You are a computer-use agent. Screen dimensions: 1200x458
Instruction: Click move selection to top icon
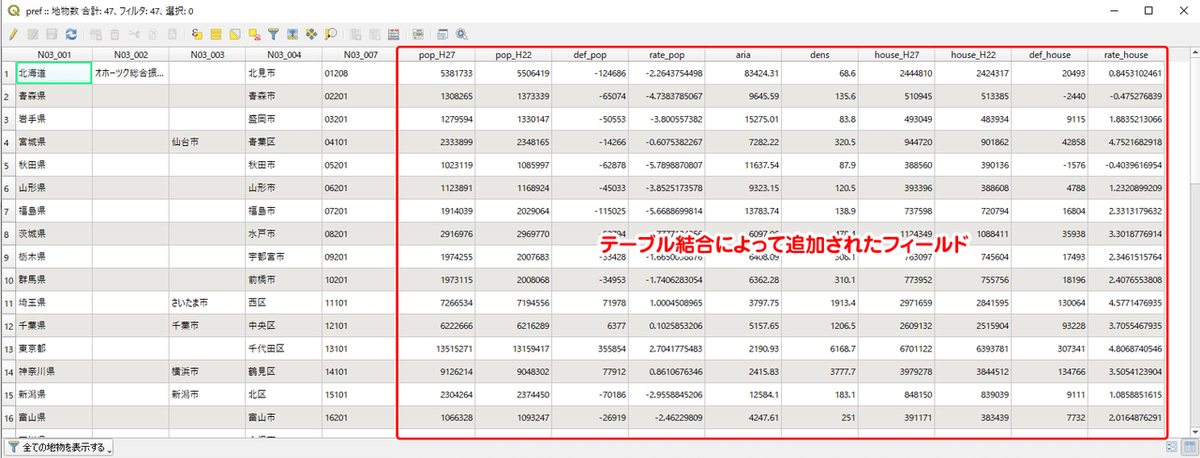pos(292,34)
